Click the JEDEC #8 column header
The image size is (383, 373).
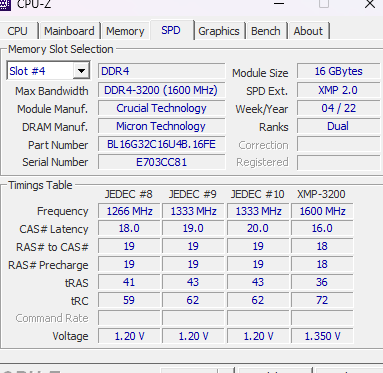(129, 194)
